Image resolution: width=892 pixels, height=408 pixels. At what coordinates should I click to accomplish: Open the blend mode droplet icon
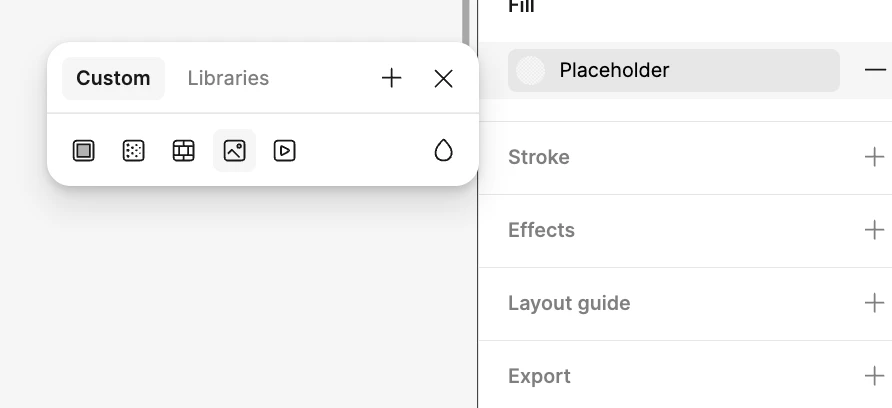click(x=443, y=151)
